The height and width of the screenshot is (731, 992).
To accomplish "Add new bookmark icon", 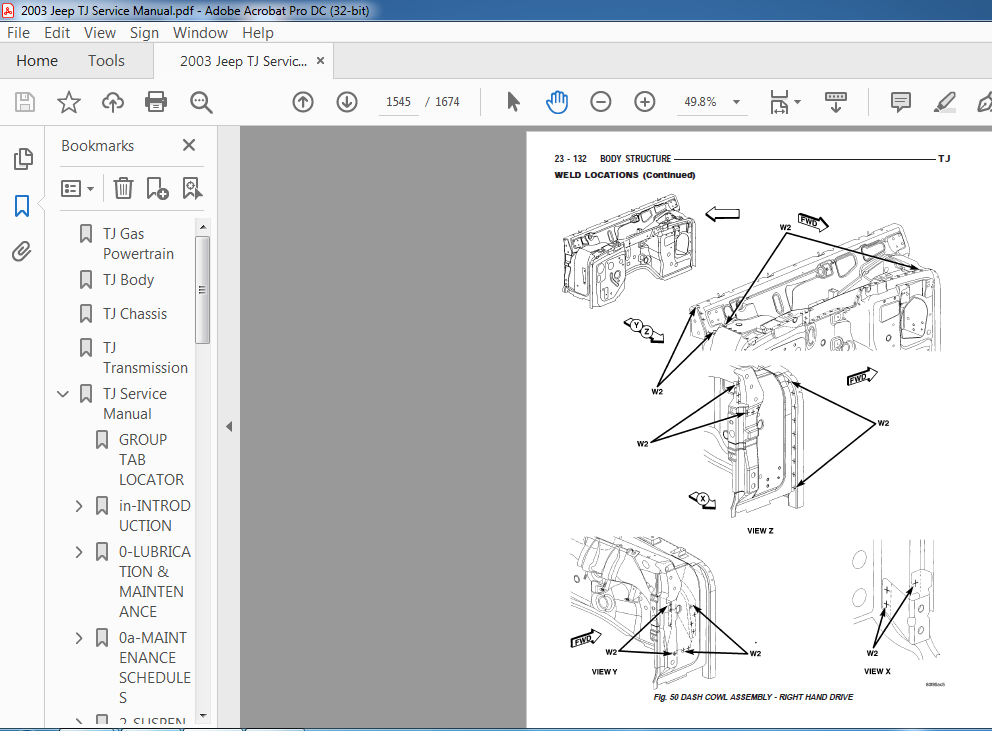I will point(157,188).
